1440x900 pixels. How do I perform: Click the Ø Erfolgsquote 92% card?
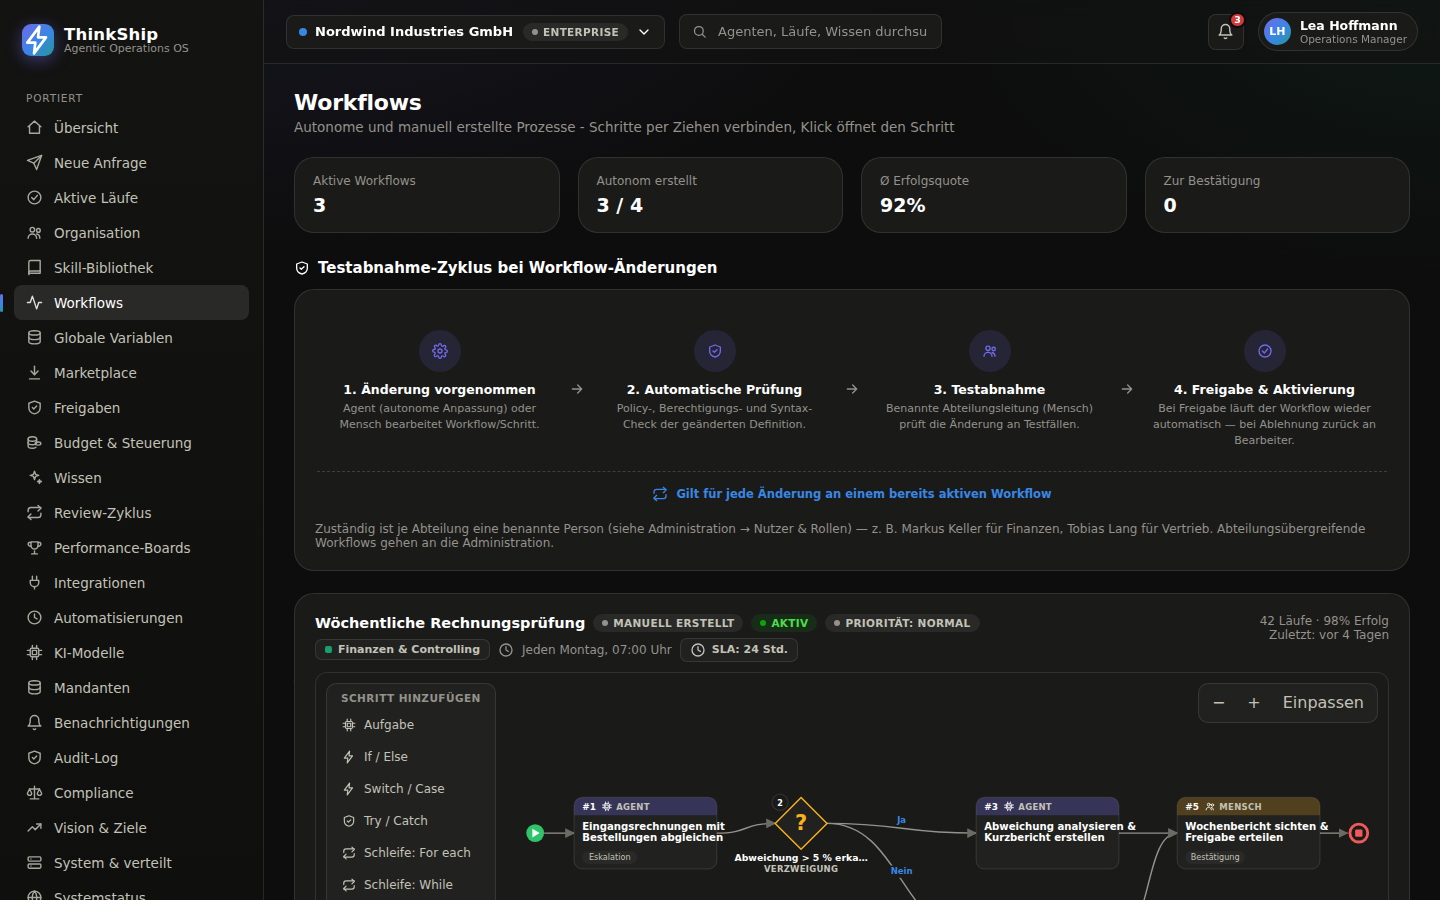coord(994,195)
